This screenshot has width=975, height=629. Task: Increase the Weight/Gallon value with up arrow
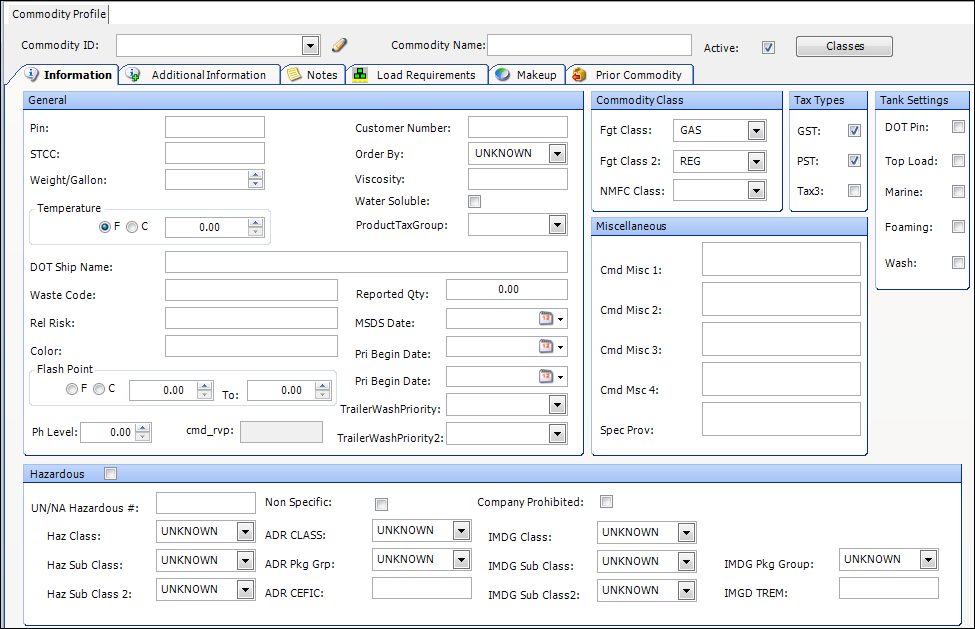pos(256,175)
